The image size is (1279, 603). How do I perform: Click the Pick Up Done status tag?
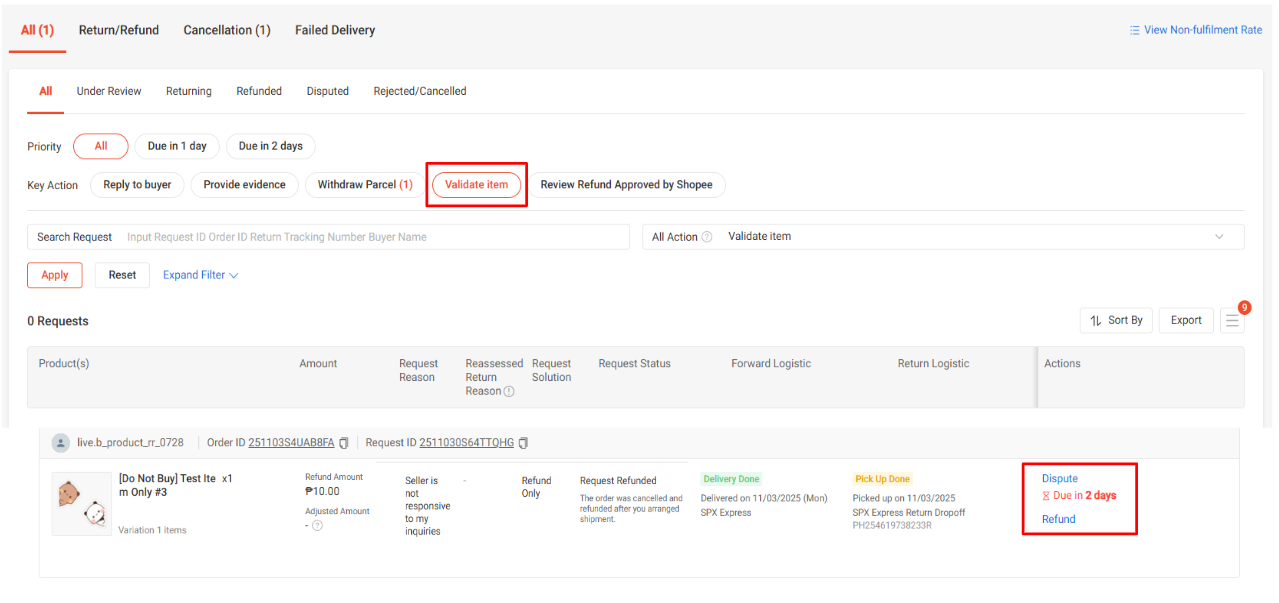point(883,479)
